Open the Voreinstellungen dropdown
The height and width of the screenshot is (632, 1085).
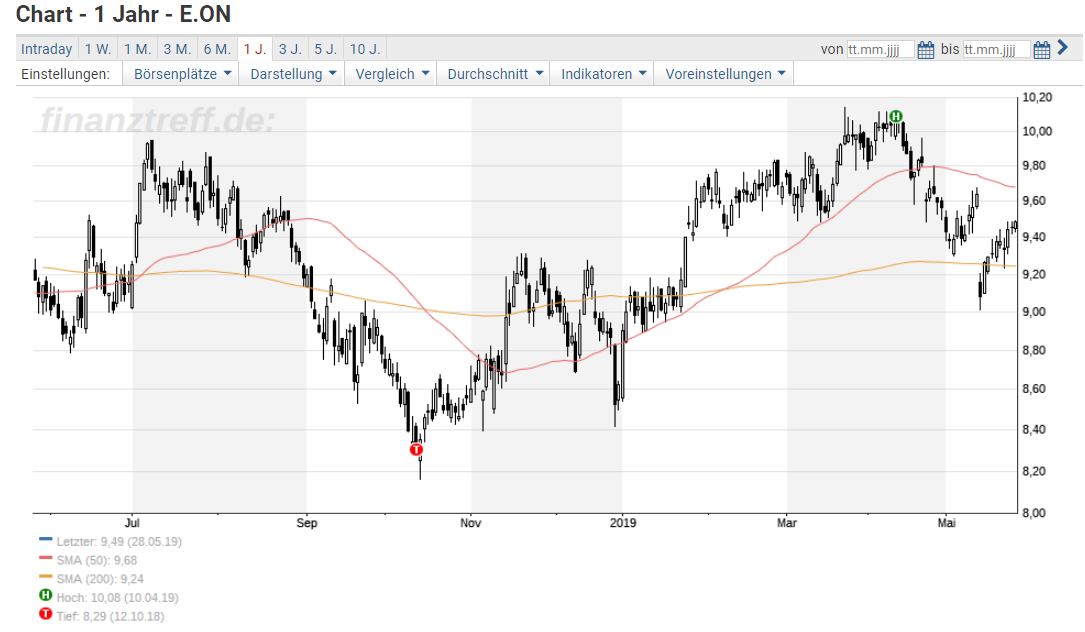(x=725, y=74)
